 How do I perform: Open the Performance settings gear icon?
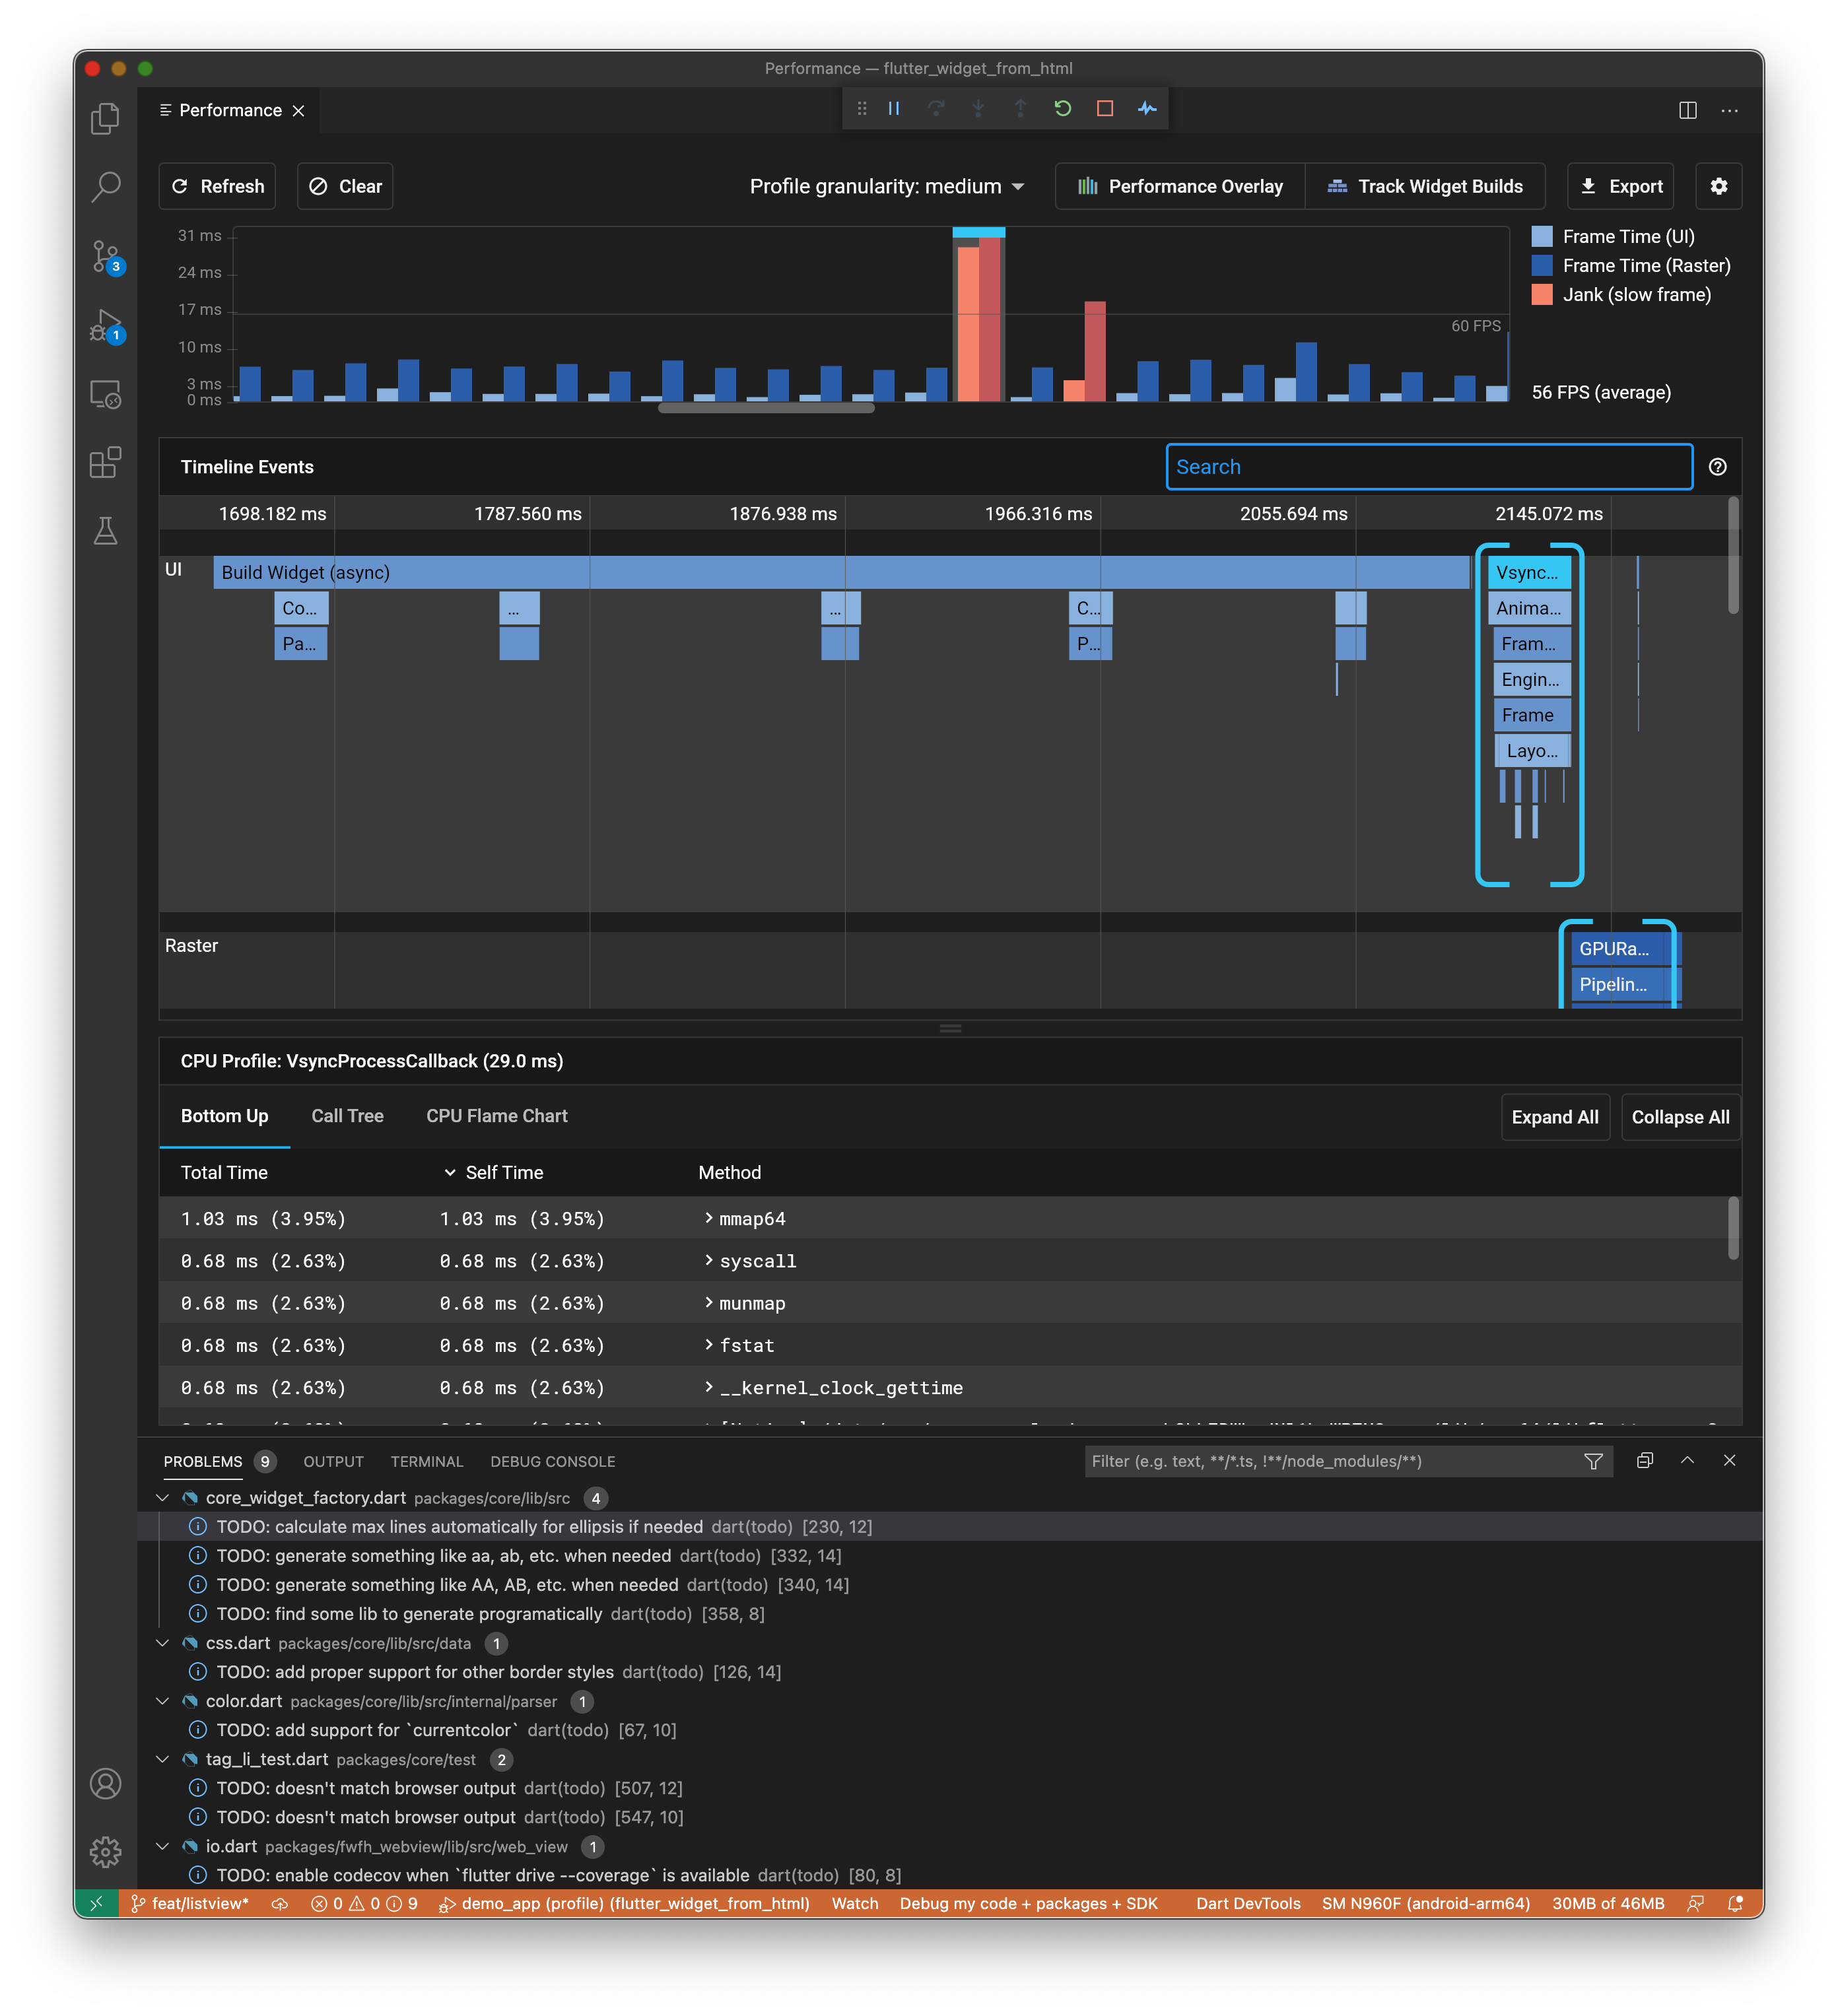click(1719, 186)
